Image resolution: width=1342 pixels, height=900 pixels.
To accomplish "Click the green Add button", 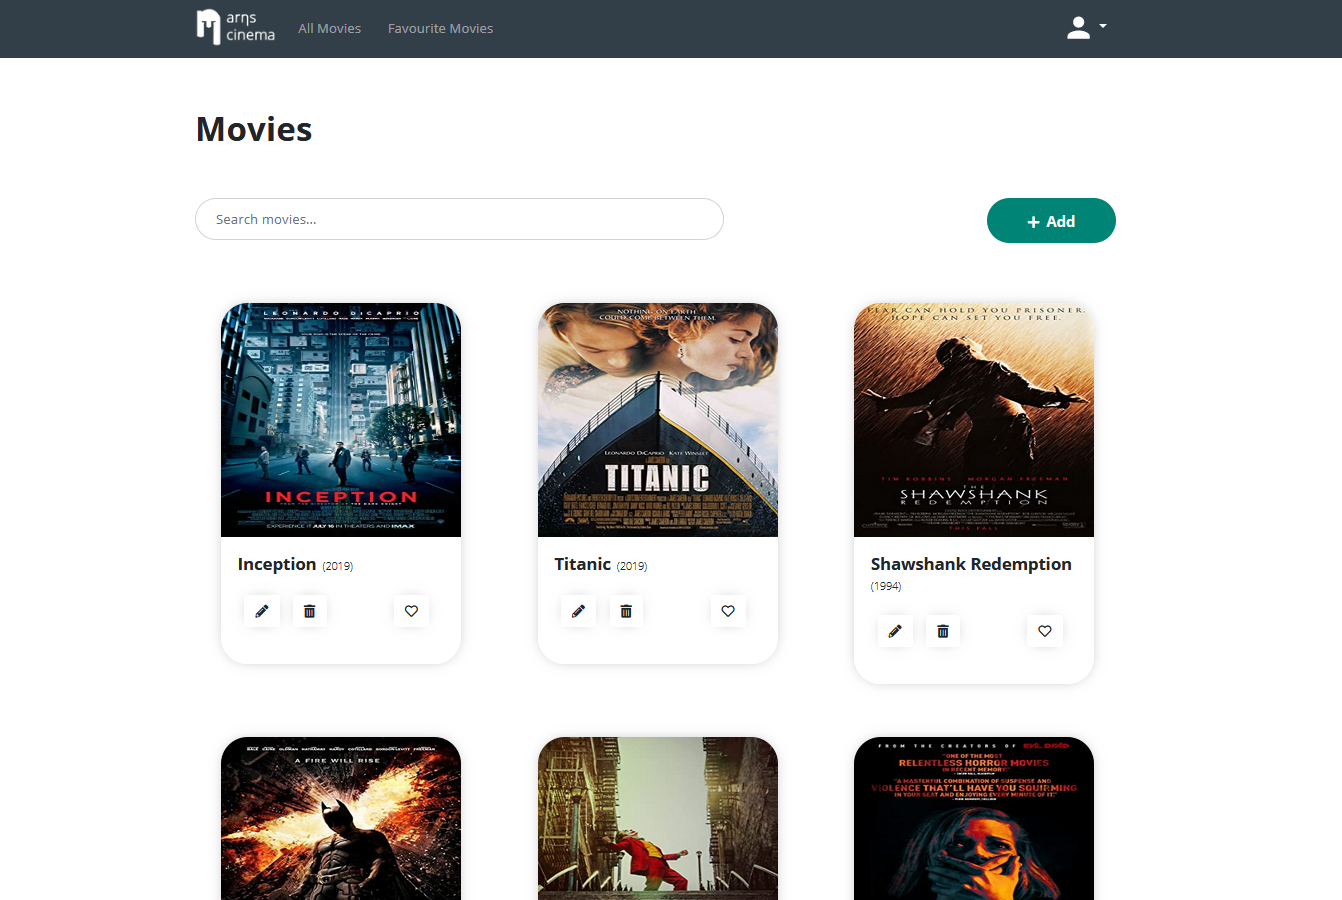I will point(1051,221).
